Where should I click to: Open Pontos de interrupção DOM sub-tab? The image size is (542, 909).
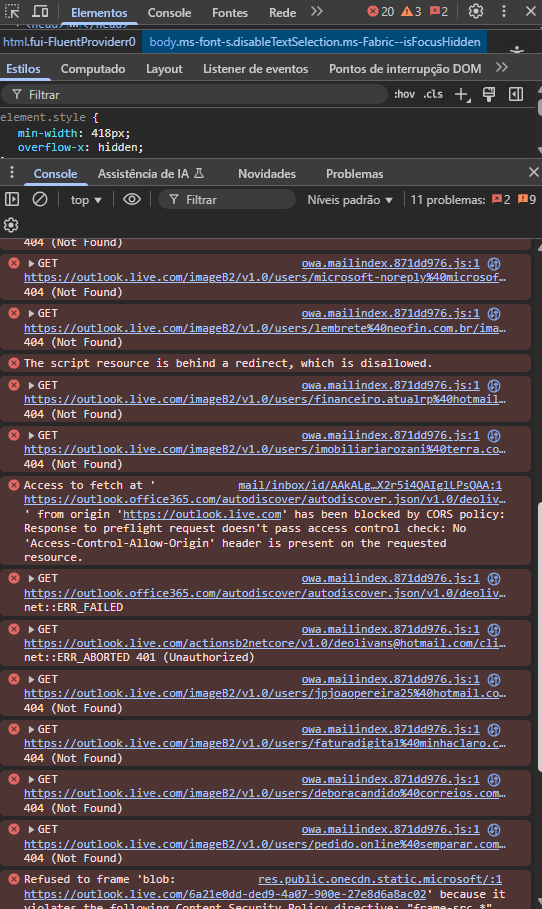click(405, 68)
